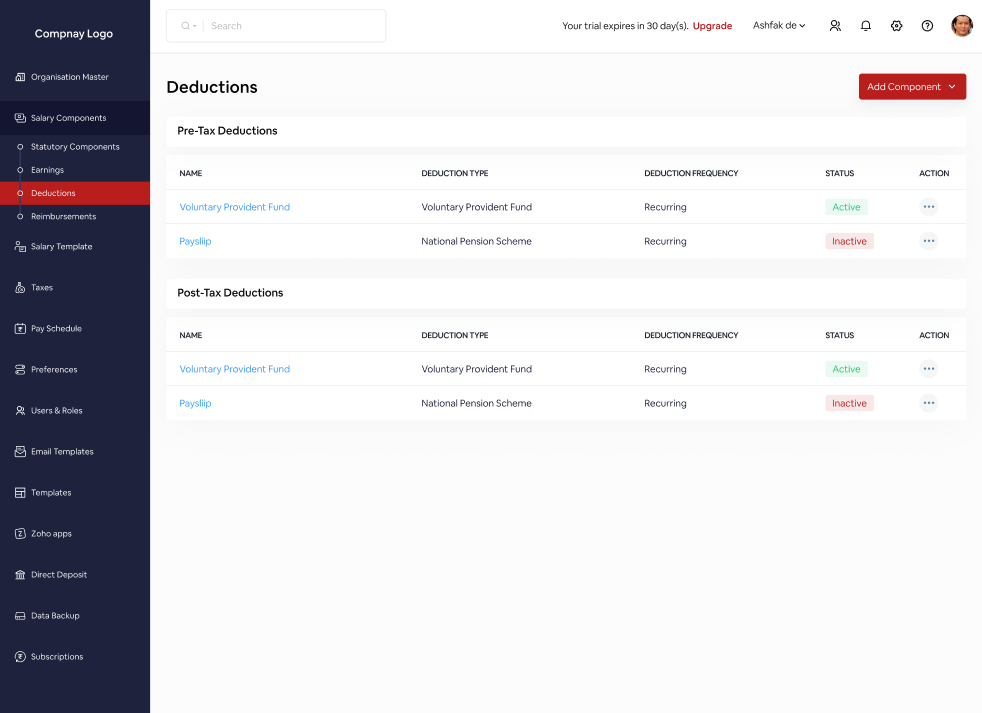The height and width of the screenshot is (713, 982).
Task: Open the users icon in top bar
Action: 835,26
